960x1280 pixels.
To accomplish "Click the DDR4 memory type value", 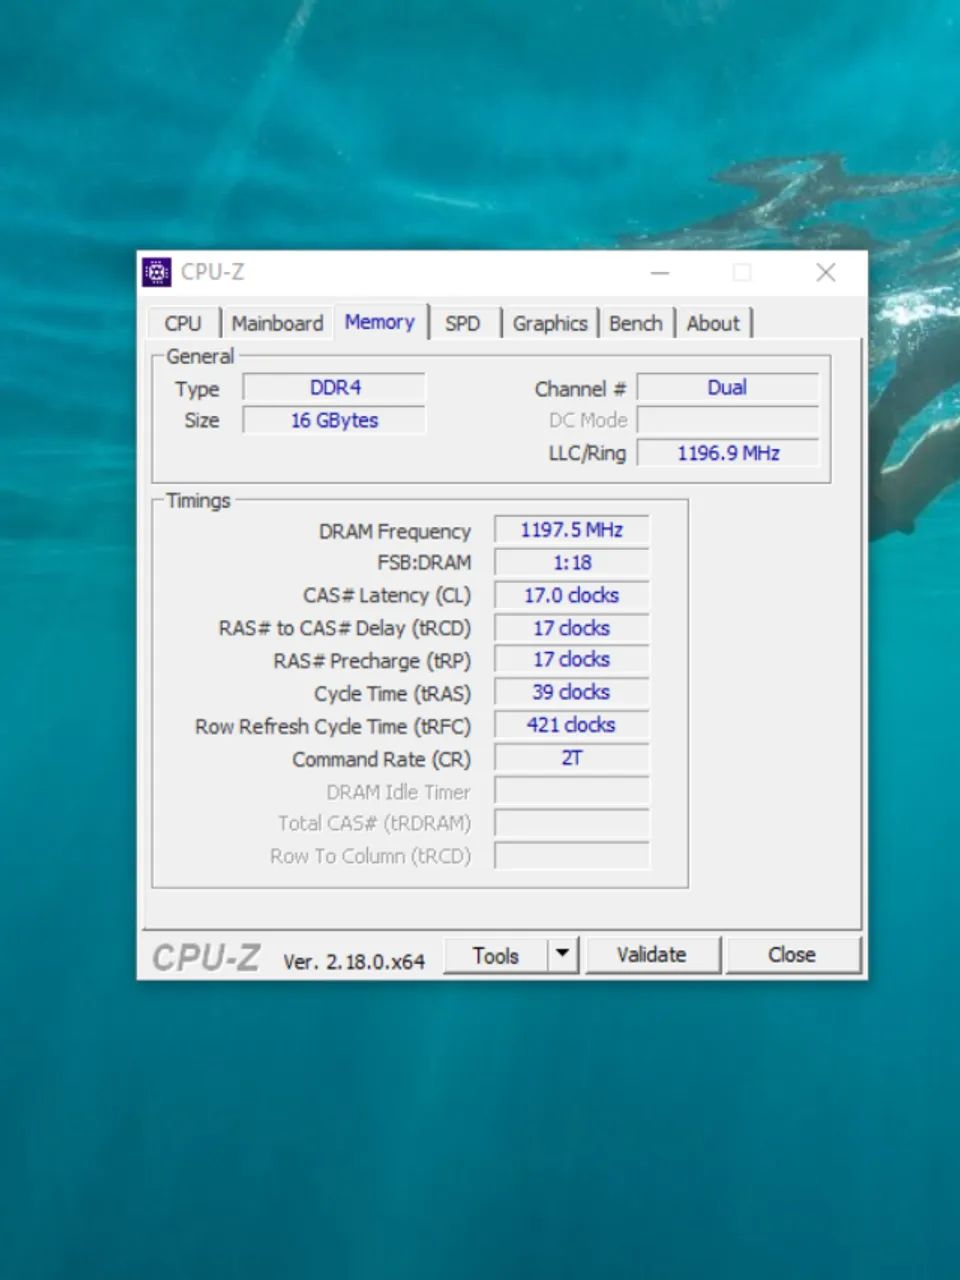I will (335, 388).
